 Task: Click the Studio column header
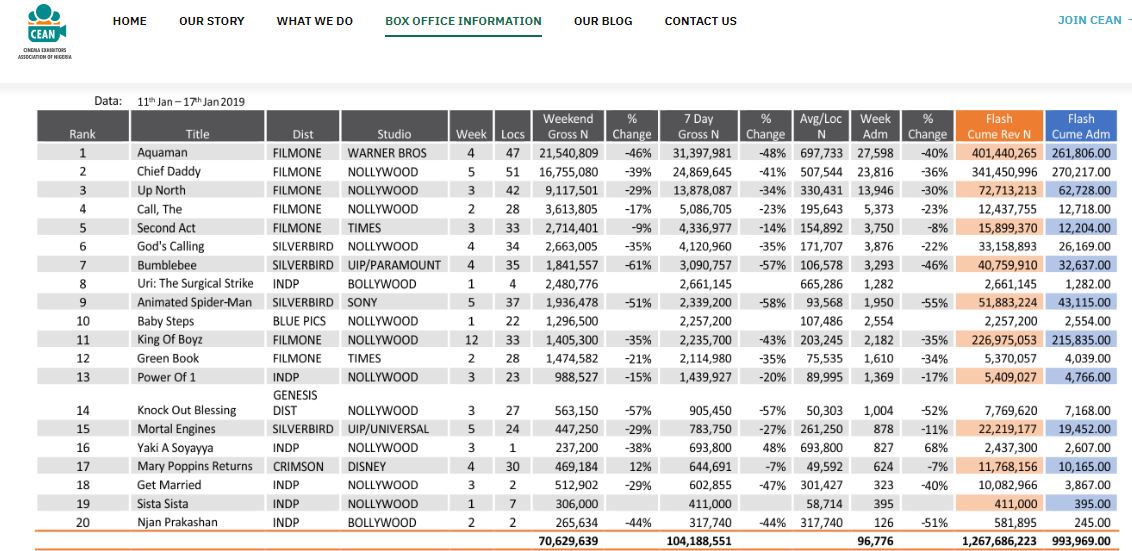pyautogui.click(x=394, y=126)
